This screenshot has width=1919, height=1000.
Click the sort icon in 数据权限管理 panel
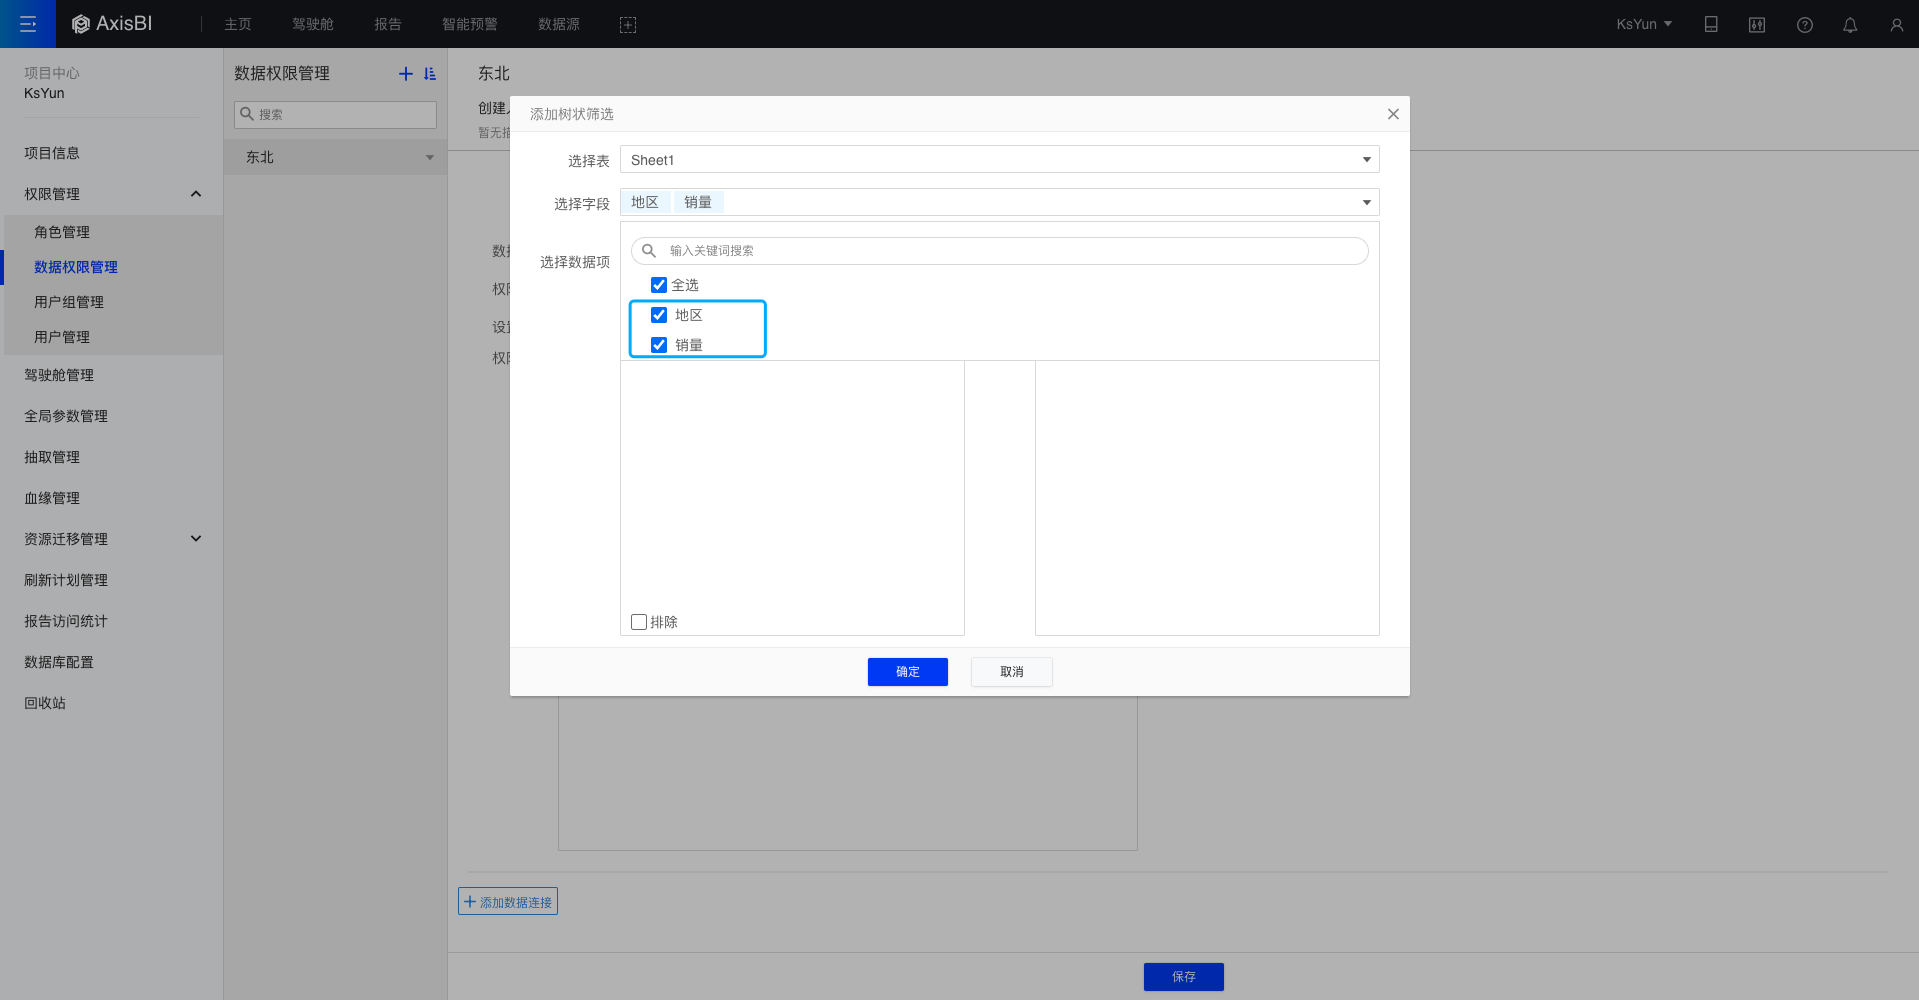430,74
